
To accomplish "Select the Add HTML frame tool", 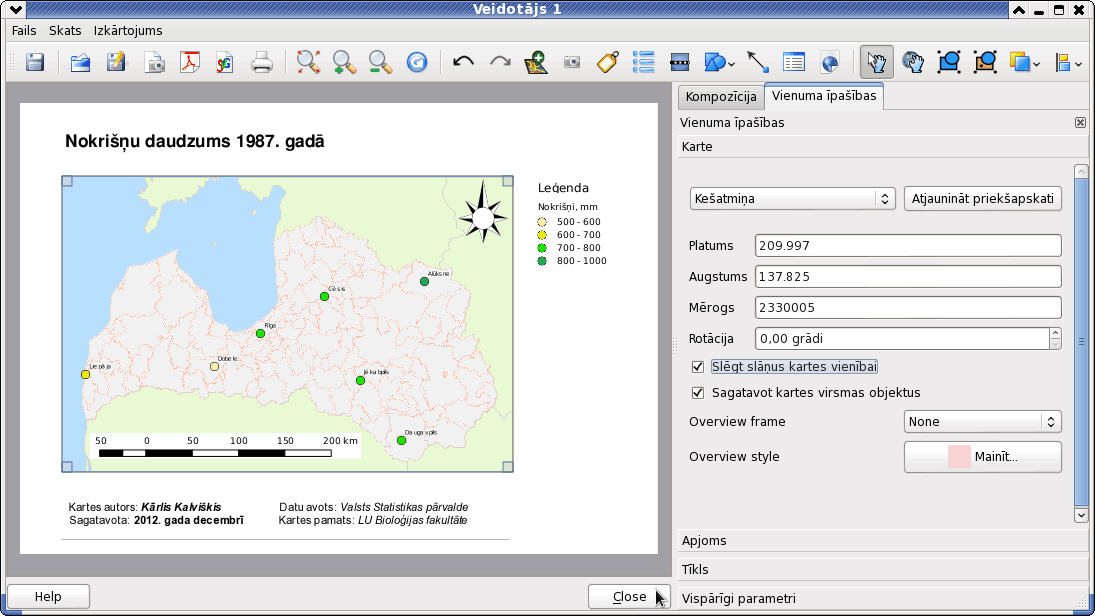I will 830,62.
